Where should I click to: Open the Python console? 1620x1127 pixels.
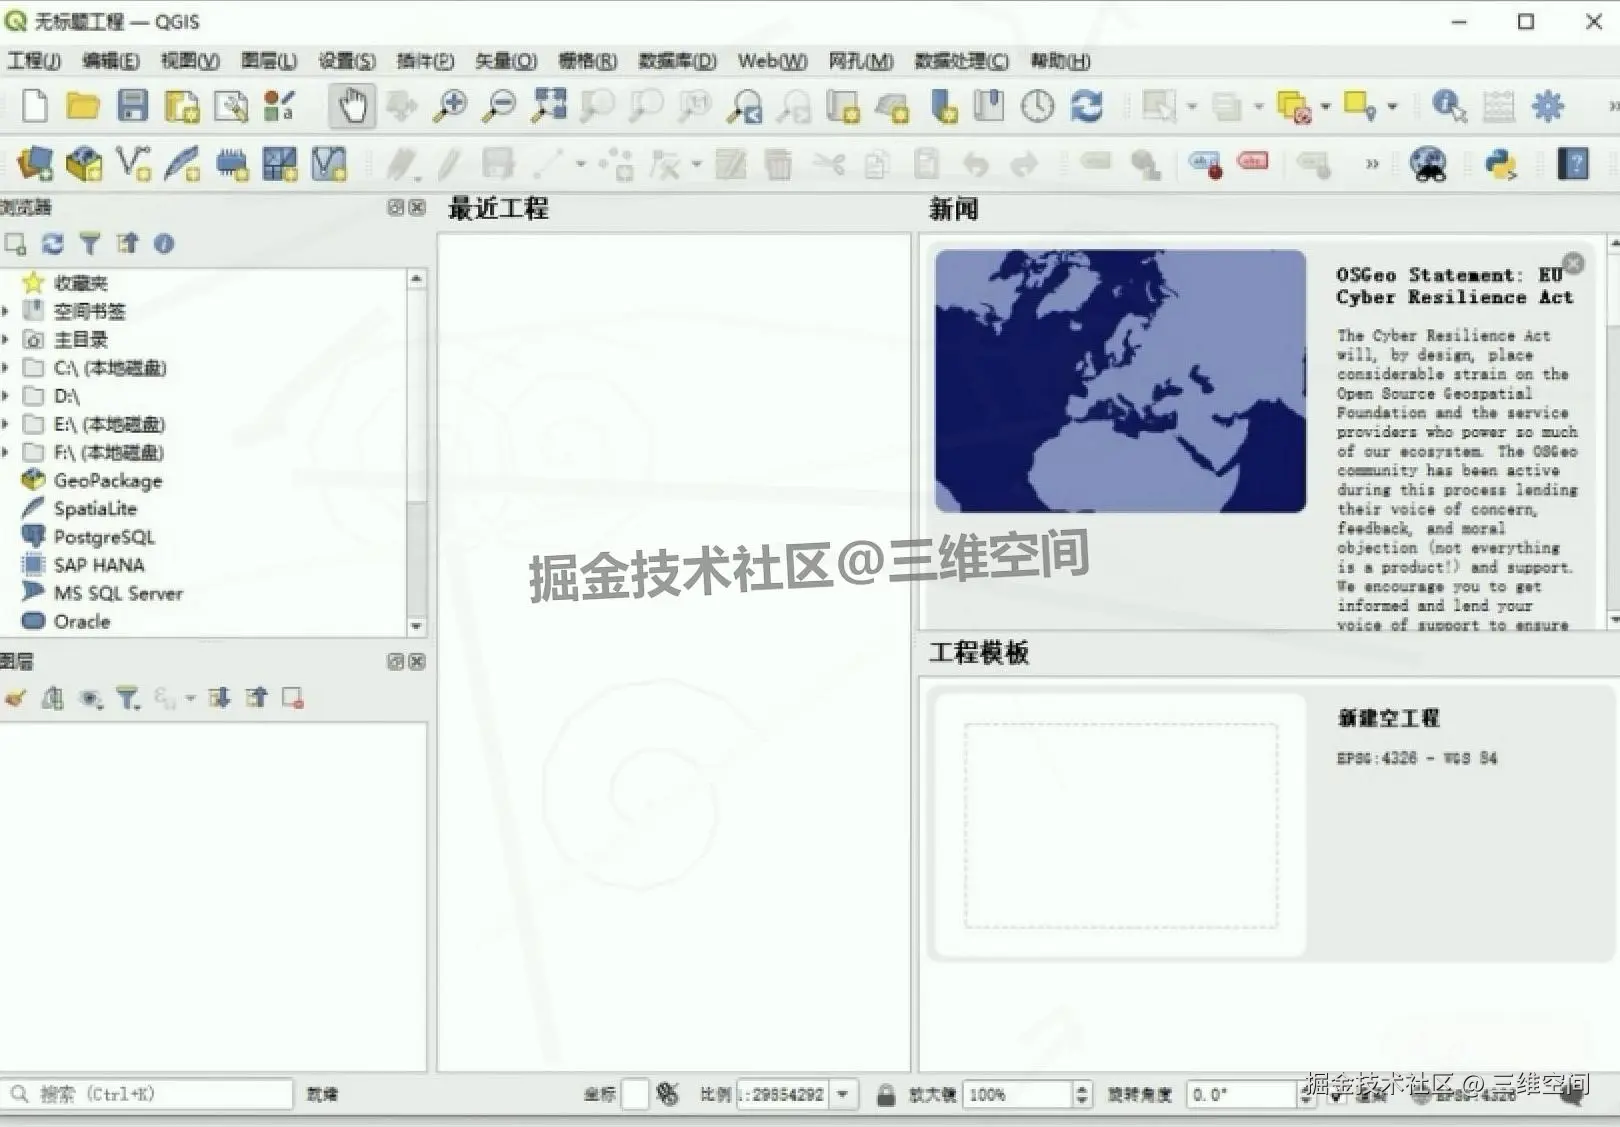tap(1498, 165)
